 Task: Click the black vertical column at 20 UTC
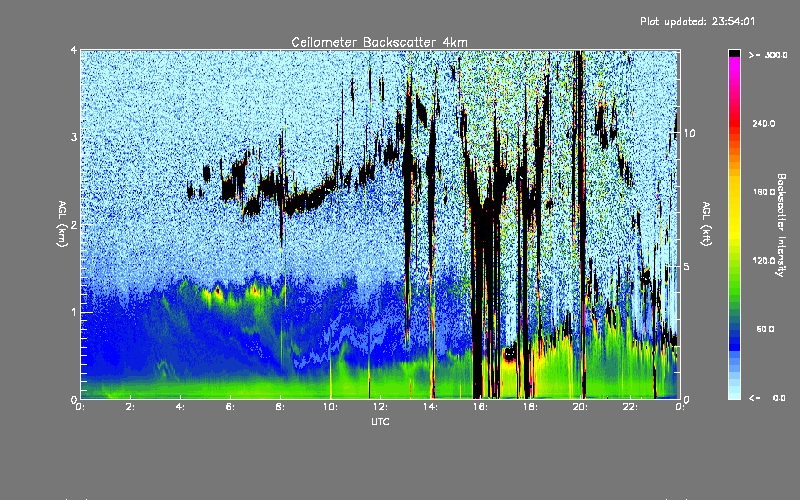click(x=581, y=224)
